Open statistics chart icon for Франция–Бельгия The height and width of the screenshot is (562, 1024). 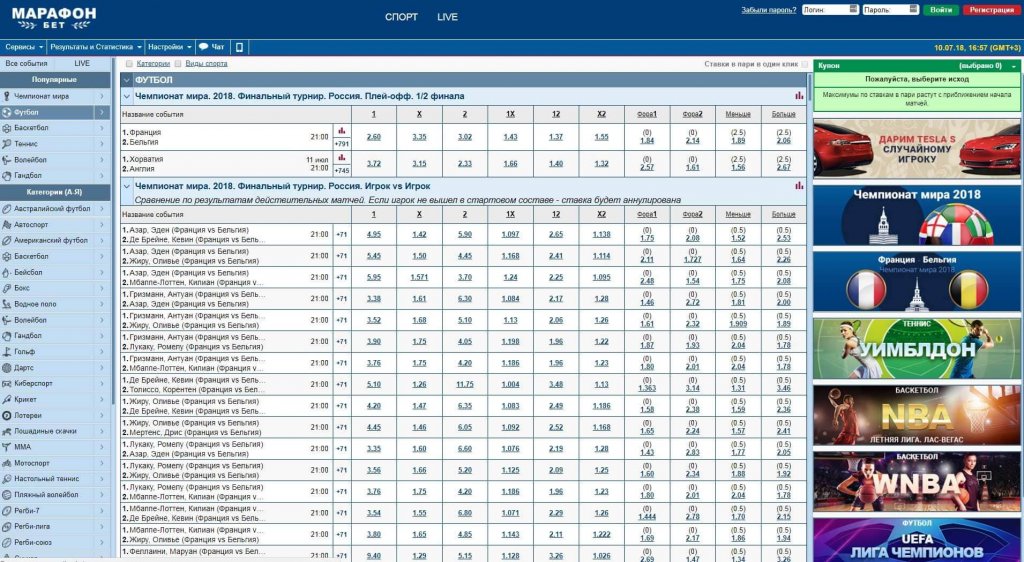[x=342, y=131]
